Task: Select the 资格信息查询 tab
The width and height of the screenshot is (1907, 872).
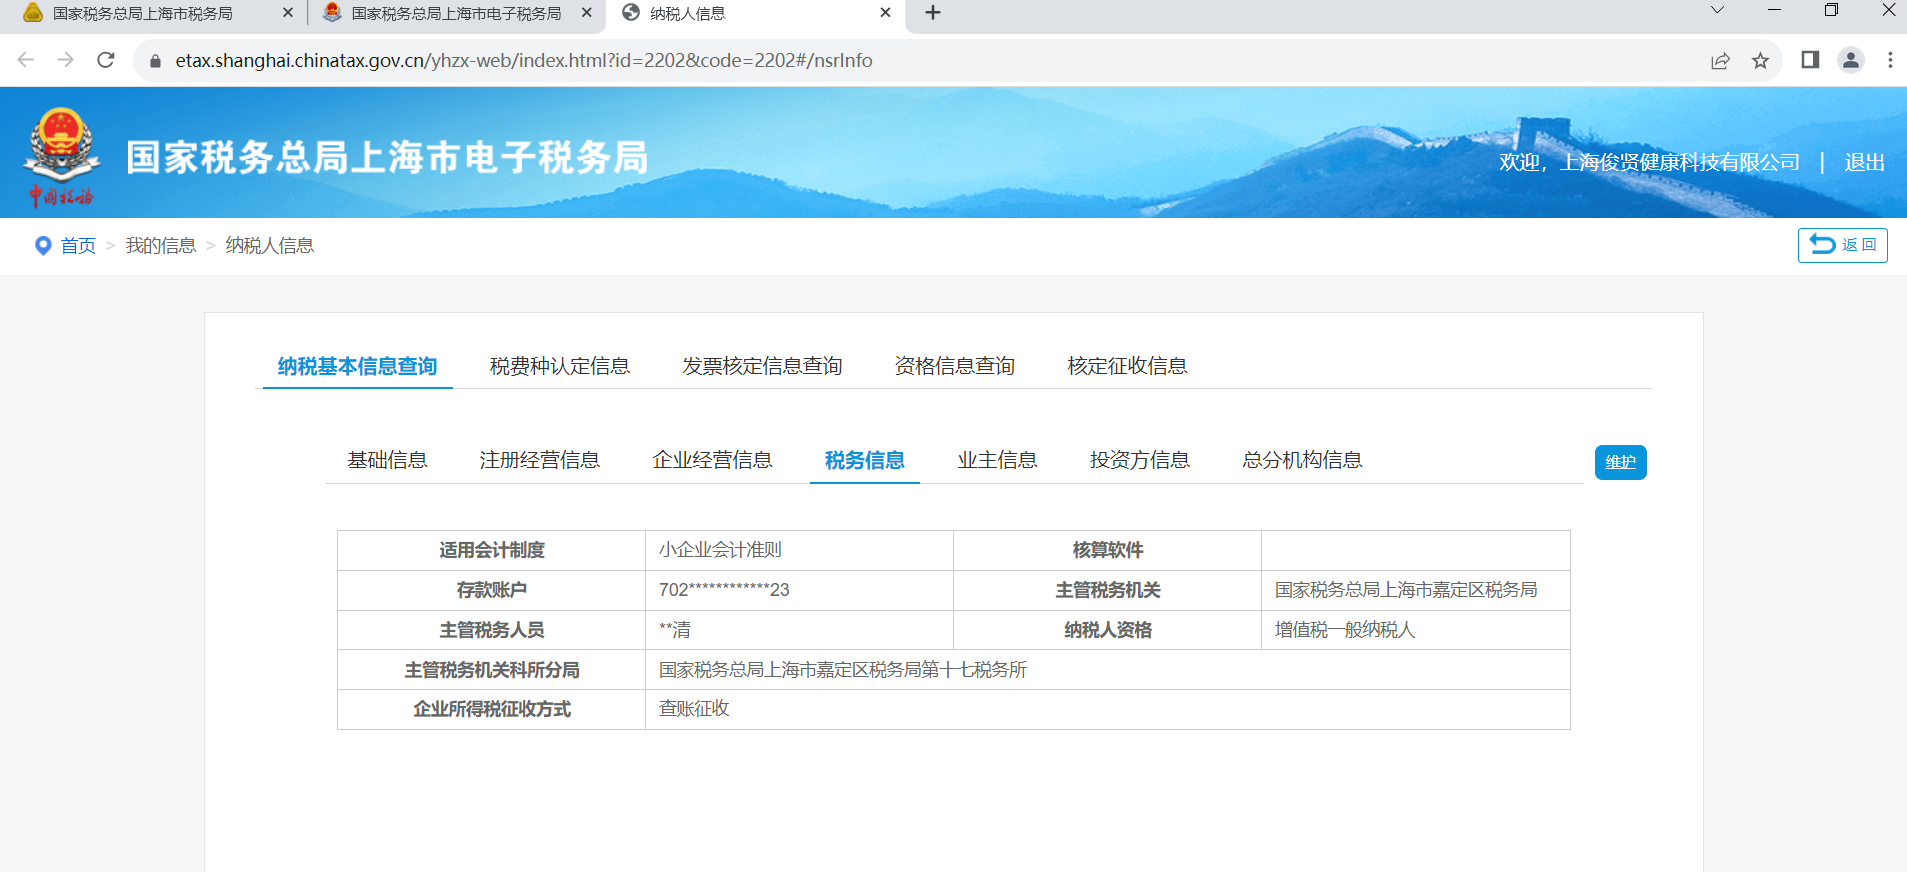Action: pos(954,366)
